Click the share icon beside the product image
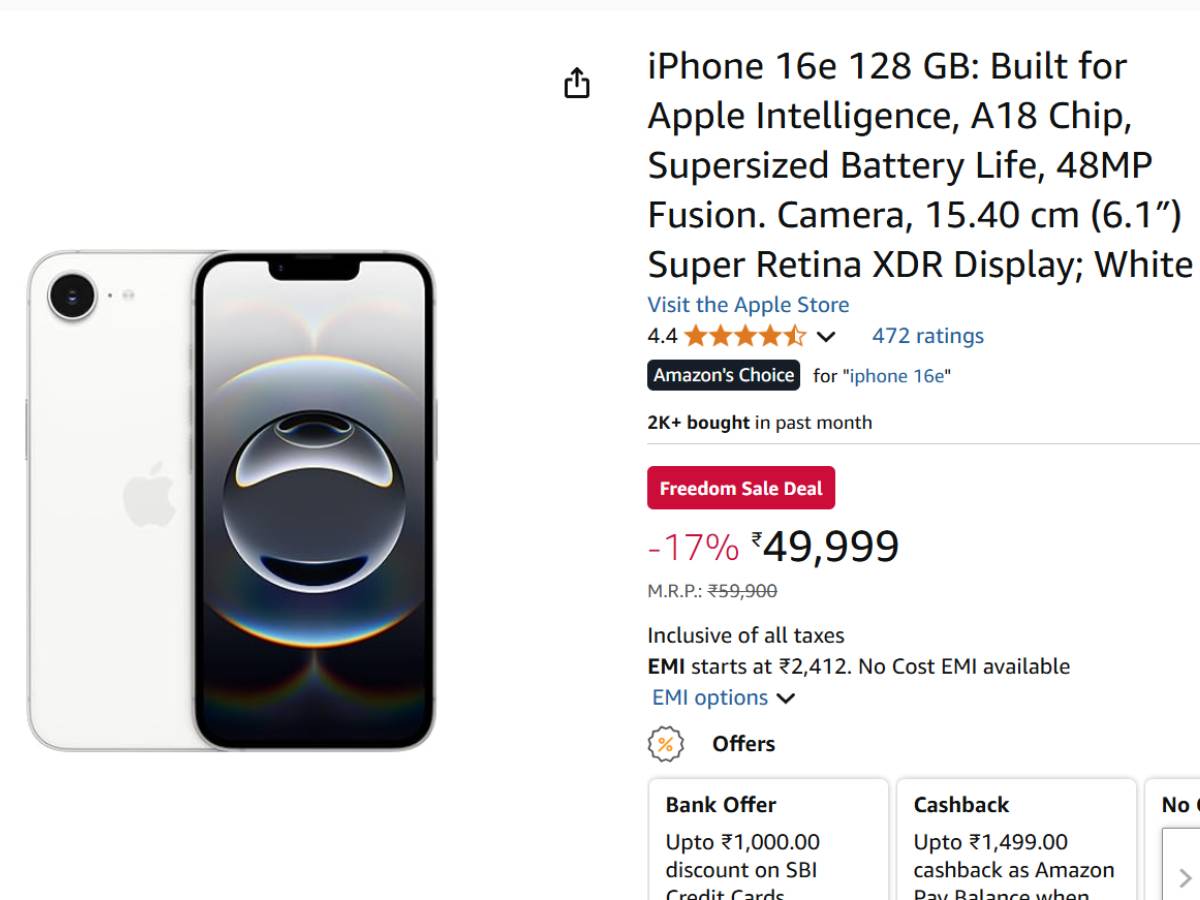1200x900 pixels. click(x=577, y=83)
